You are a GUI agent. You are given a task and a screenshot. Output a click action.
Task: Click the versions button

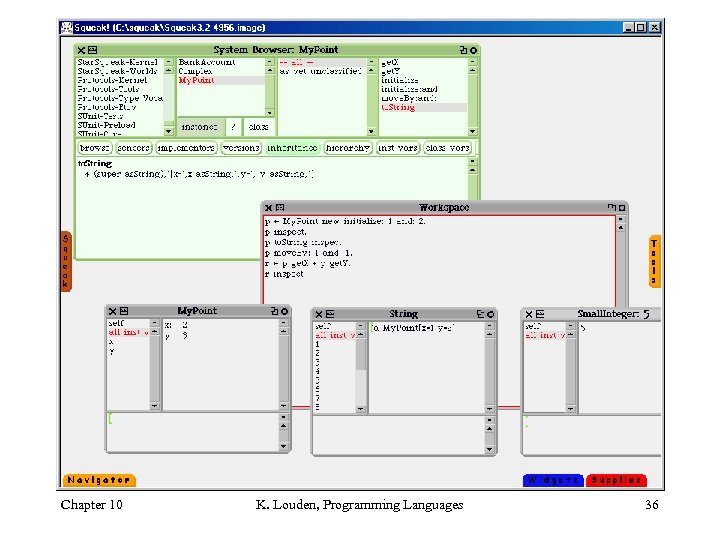[x=241, y=148]
